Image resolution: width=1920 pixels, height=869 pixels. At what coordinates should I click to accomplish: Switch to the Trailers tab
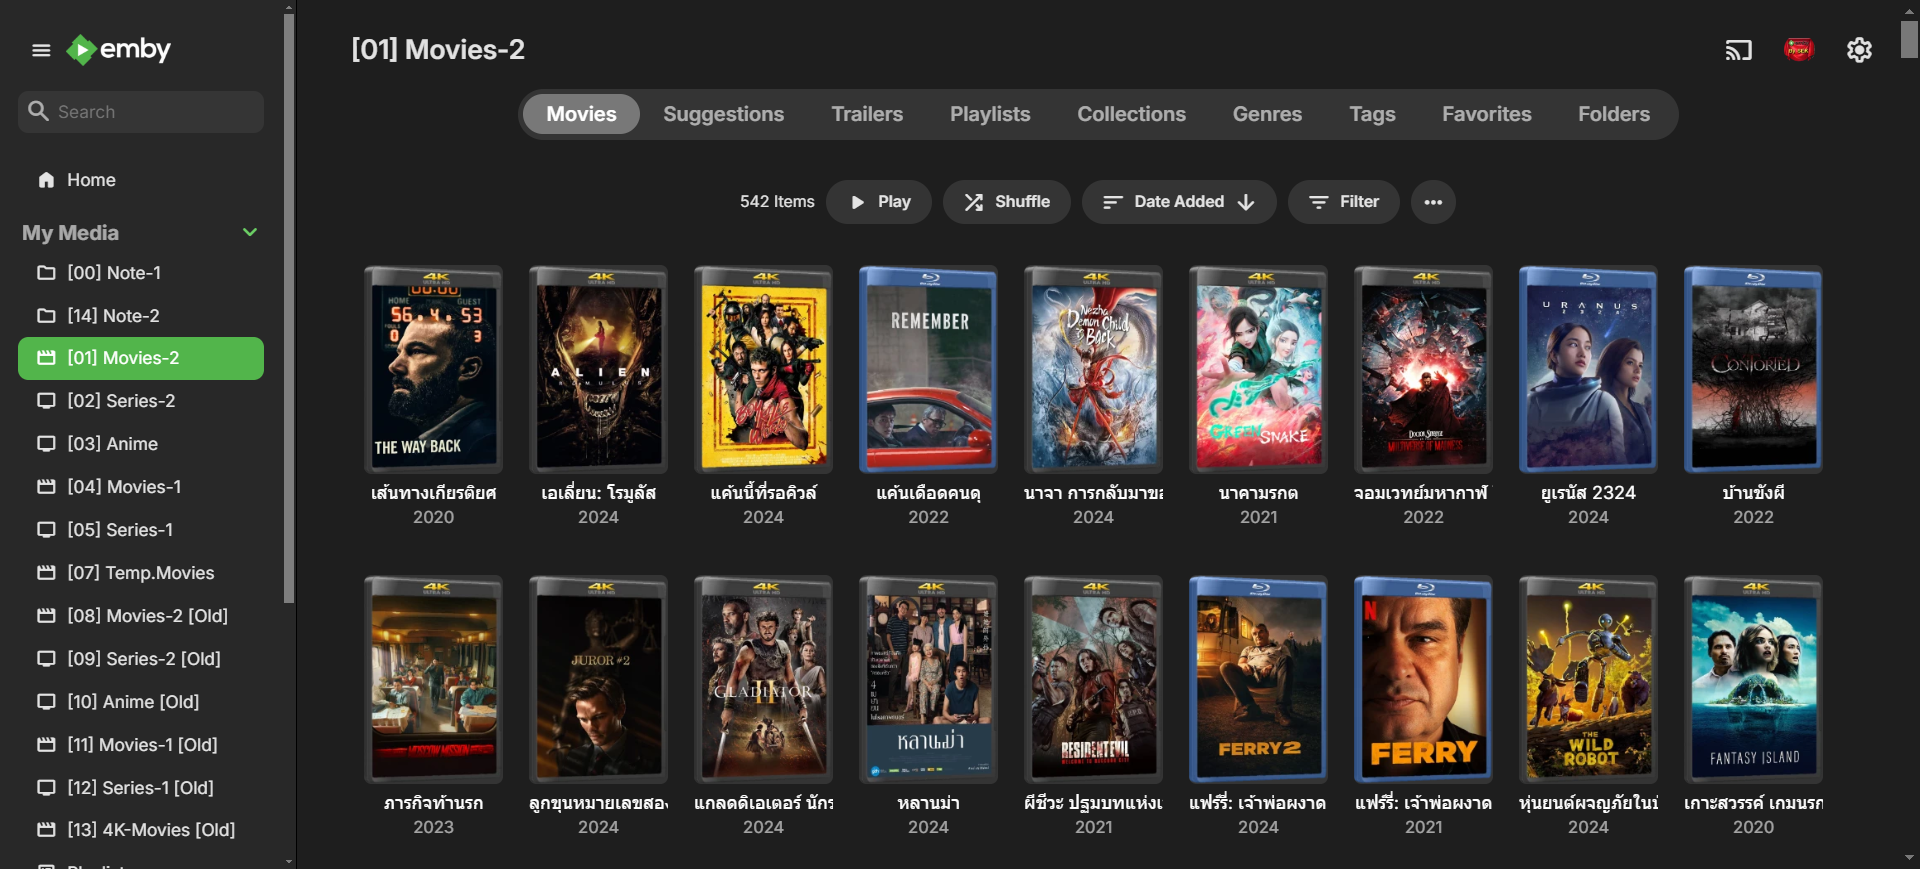tap(867, 114)
